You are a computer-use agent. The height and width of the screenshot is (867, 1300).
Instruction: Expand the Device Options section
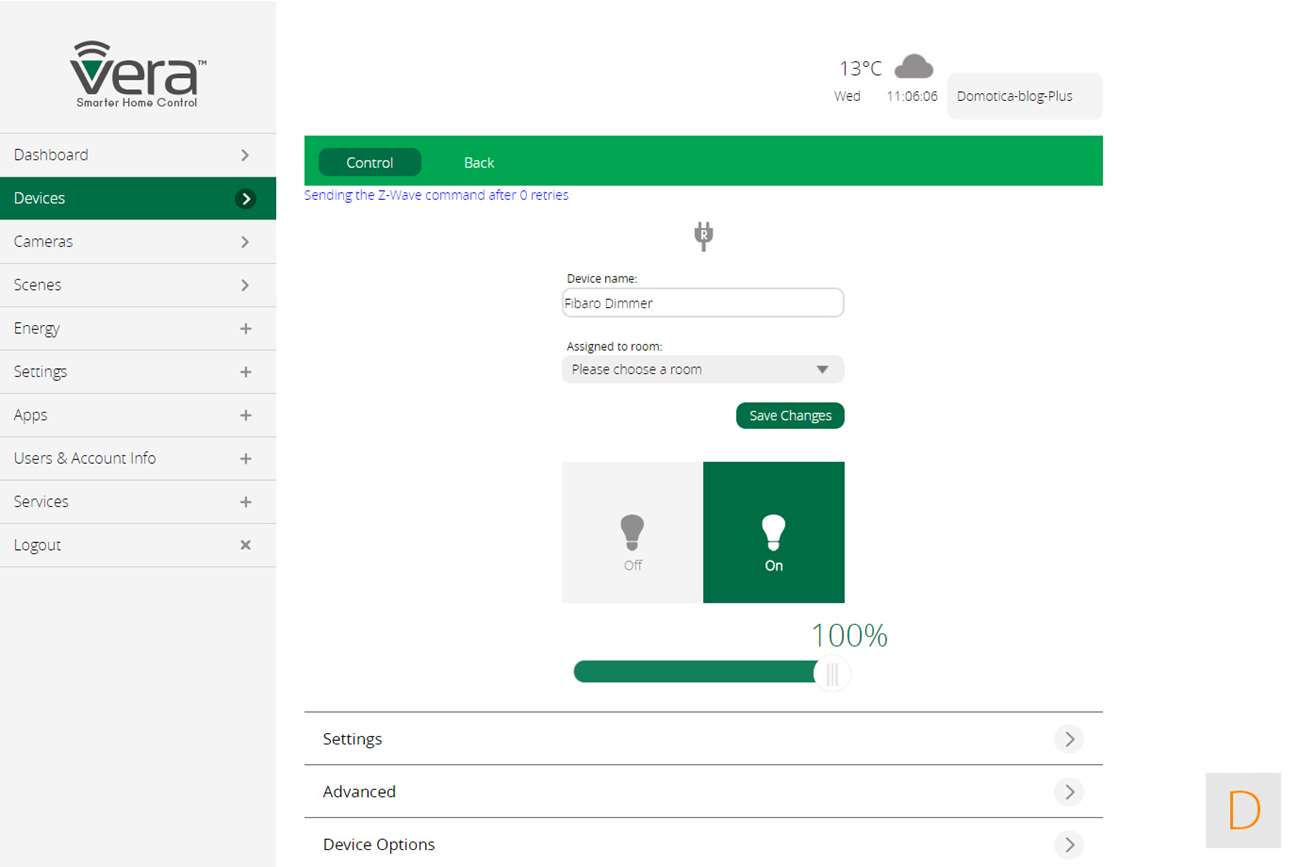pos(702,845)
